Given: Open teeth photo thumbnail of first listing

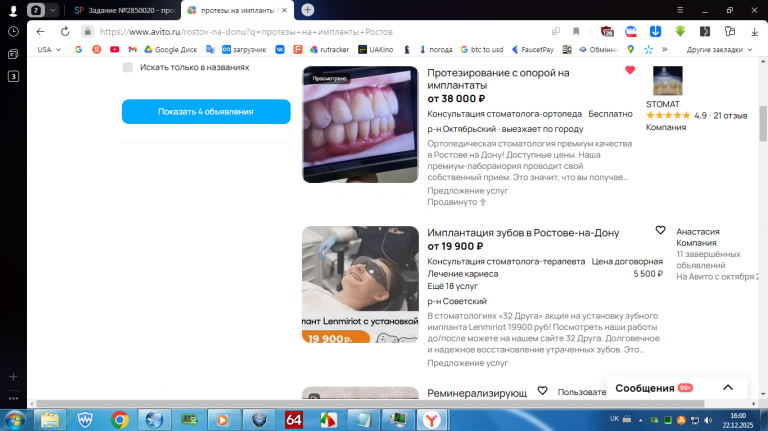Looking at the screenshot, I should pos(360,124).
